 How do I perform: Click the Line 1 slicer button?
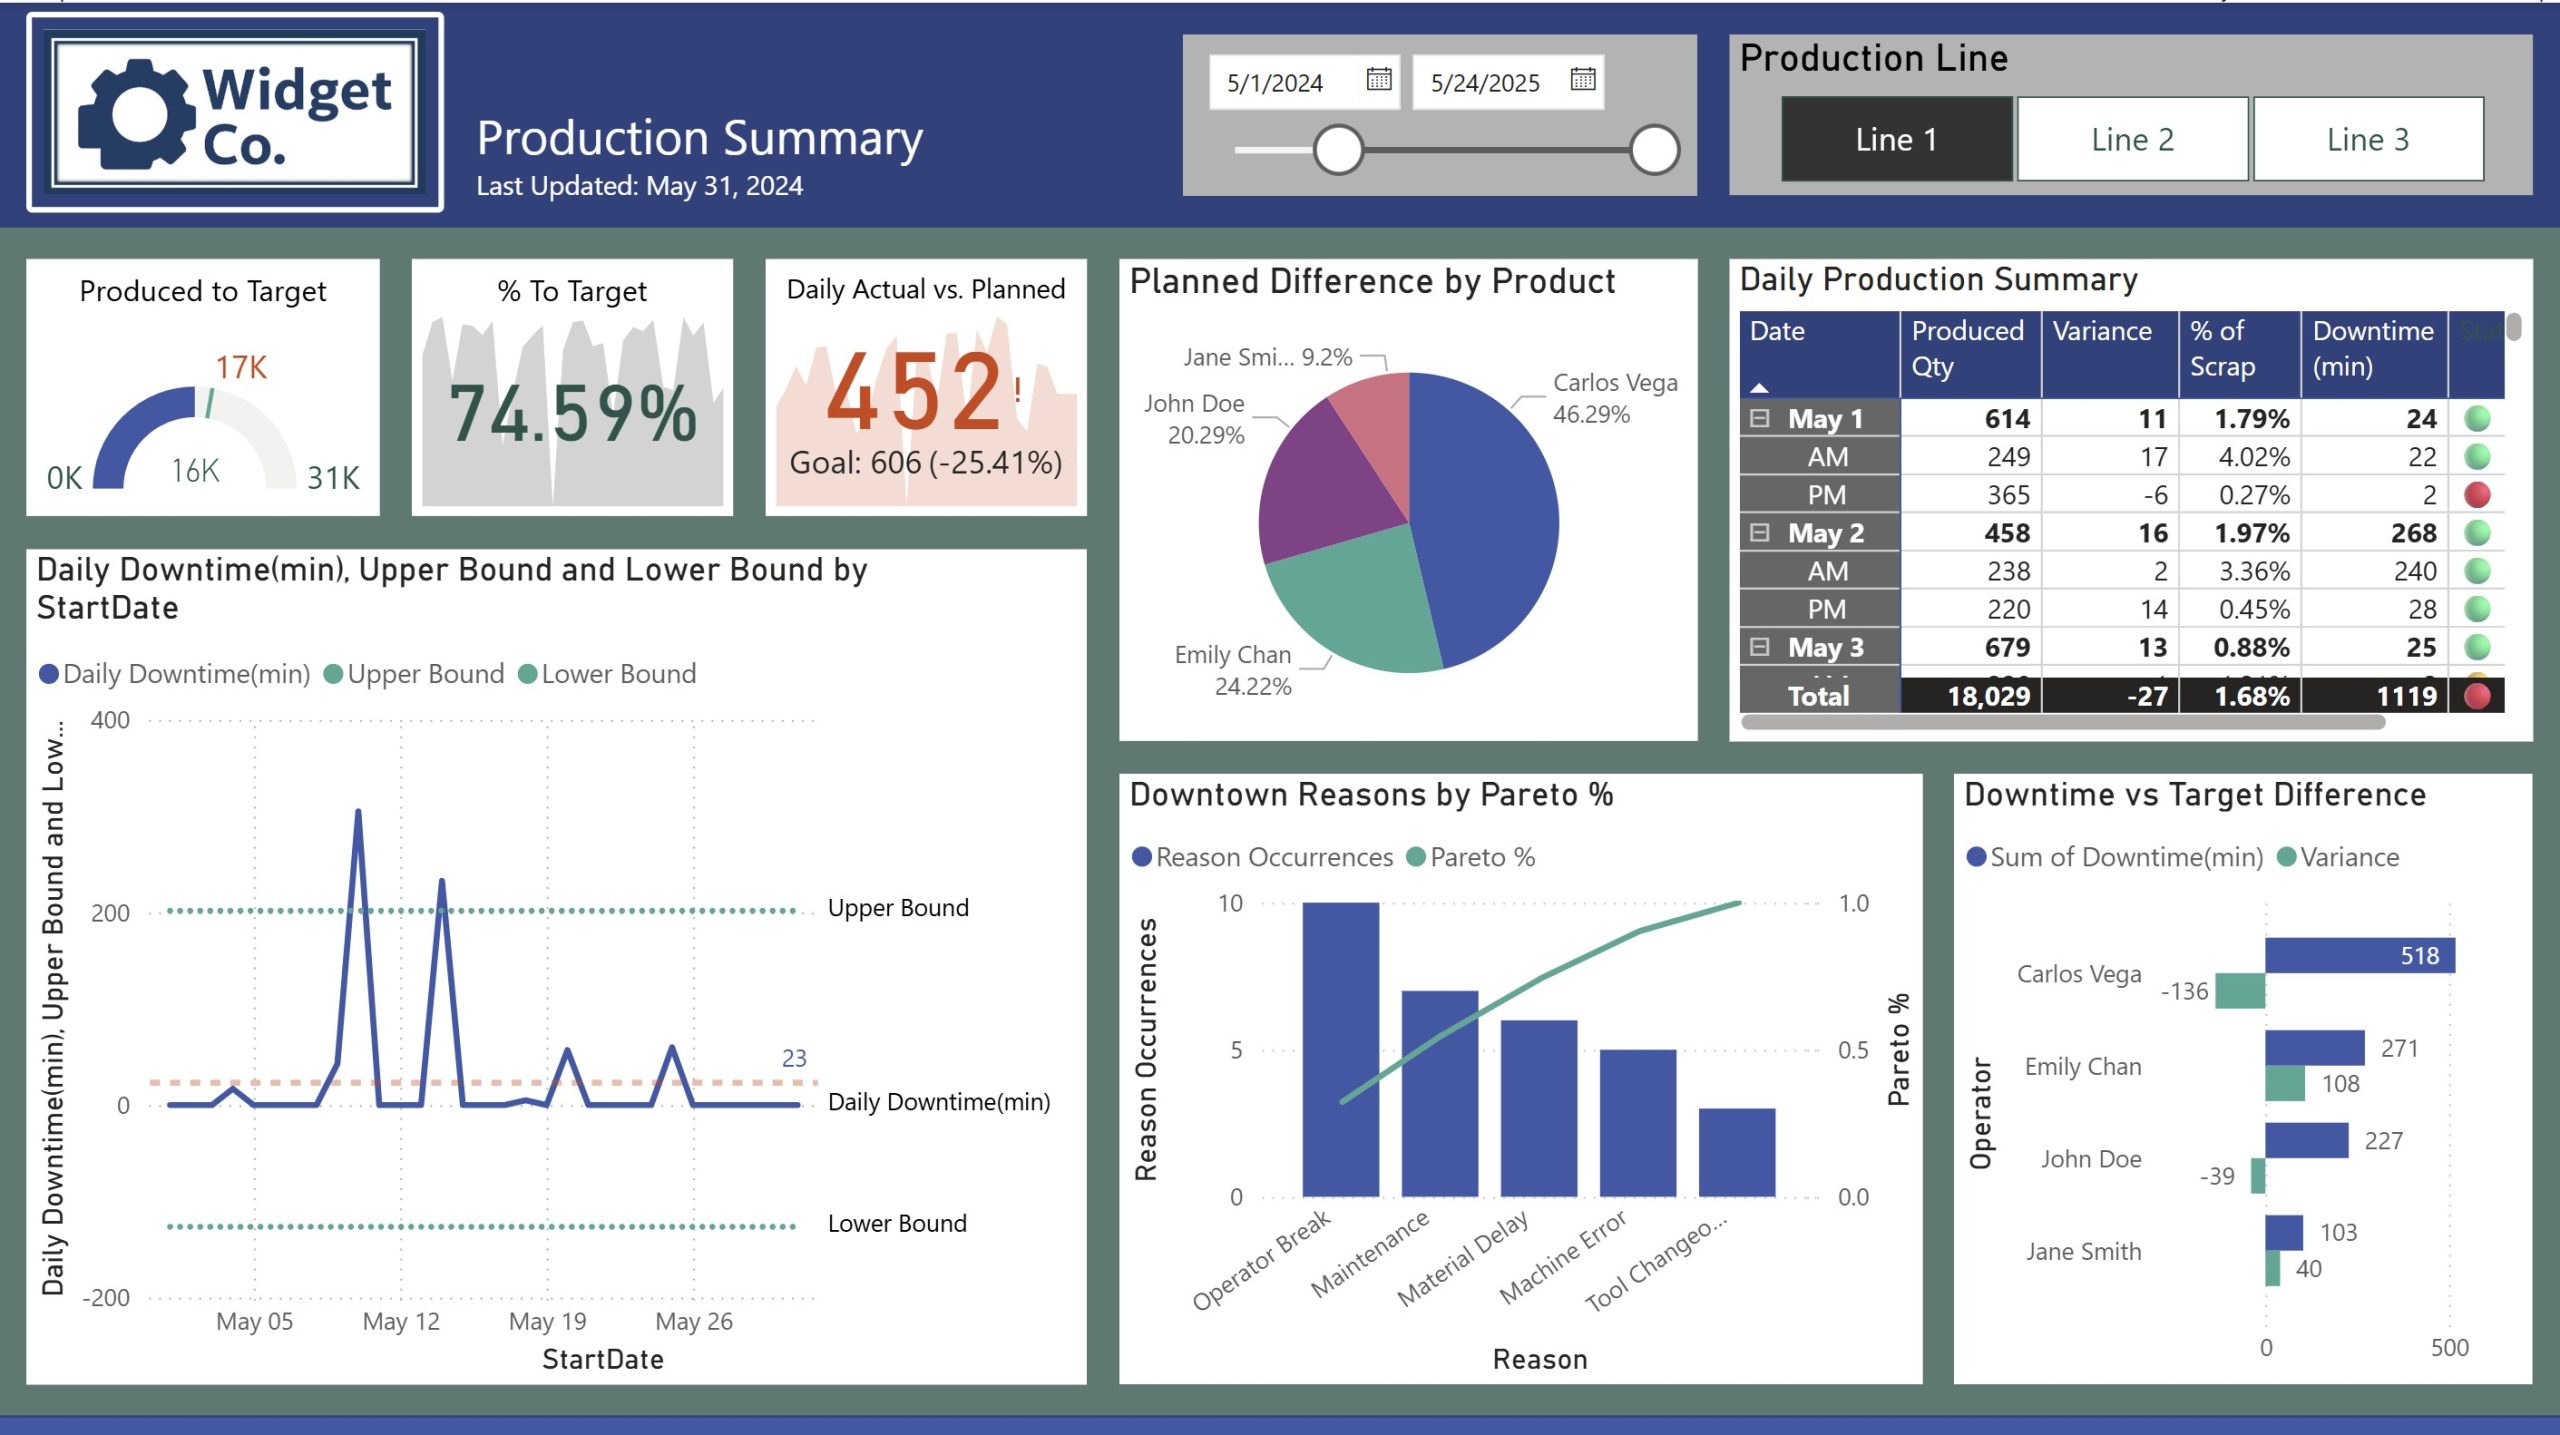[1896, 139]
